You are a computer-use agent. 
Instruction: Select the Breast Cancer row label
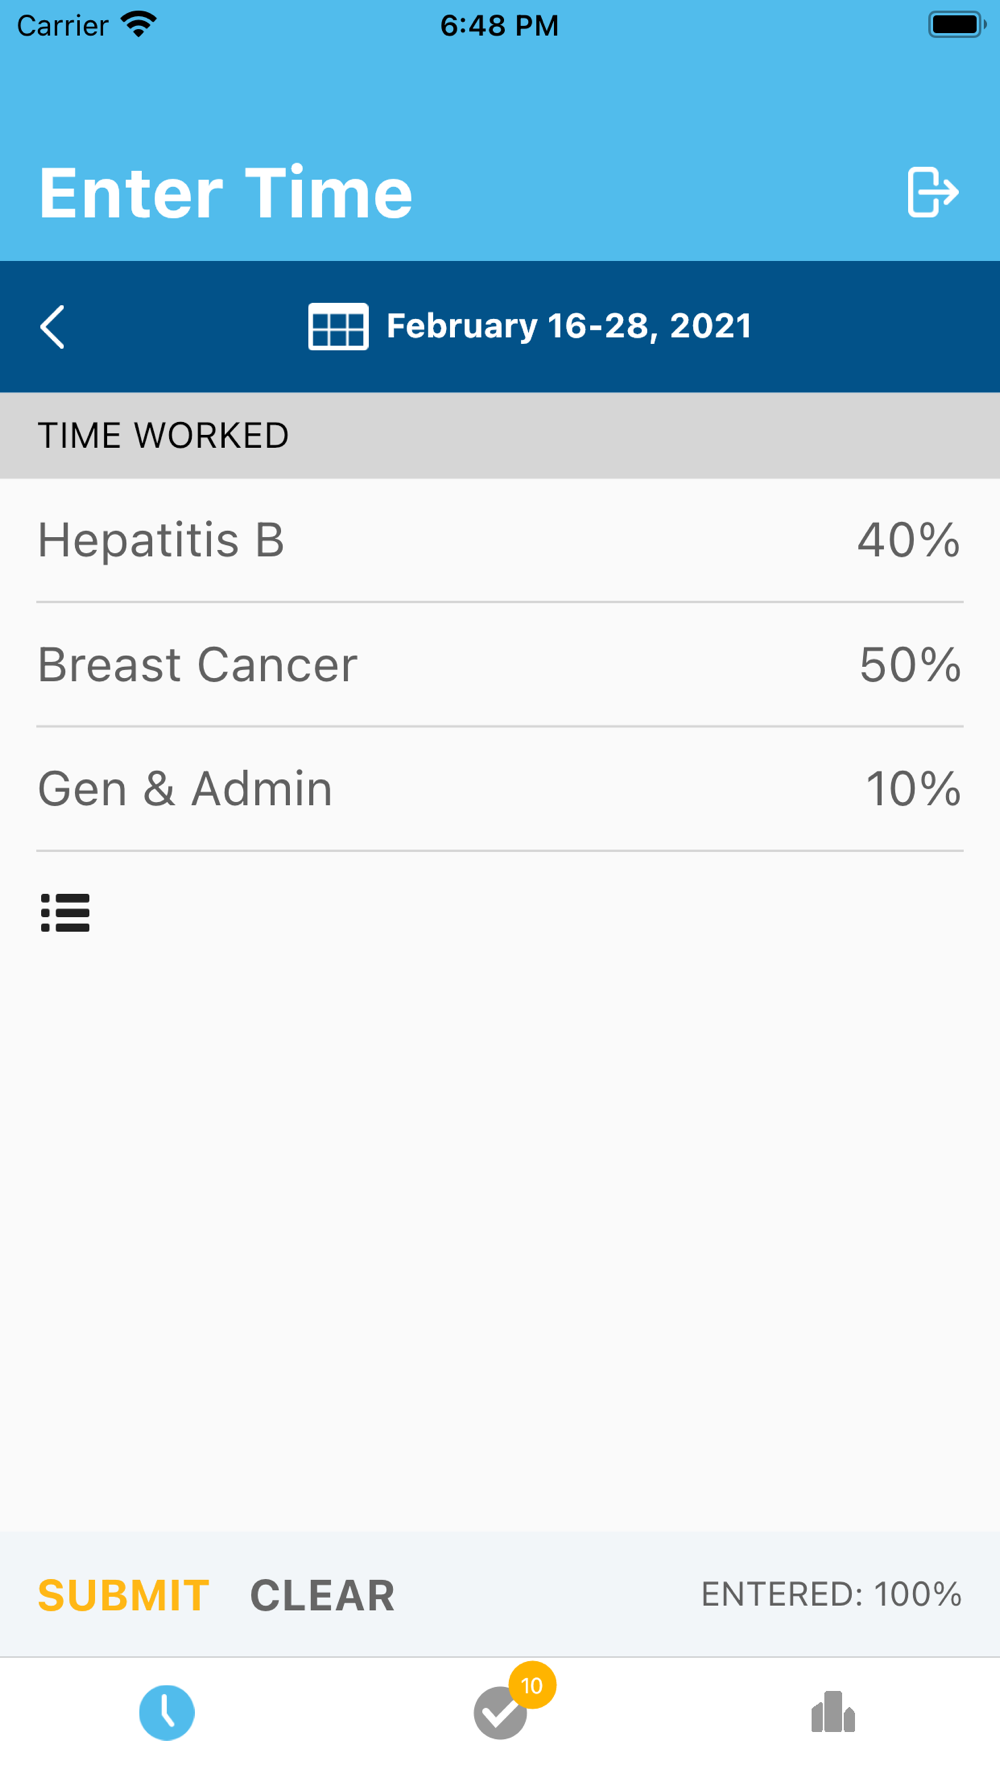197,665
